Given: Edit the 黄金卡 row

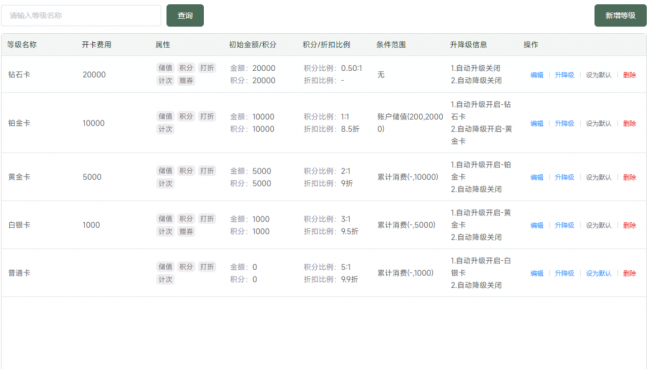Looking at the screenshot, I should [537, 177].
